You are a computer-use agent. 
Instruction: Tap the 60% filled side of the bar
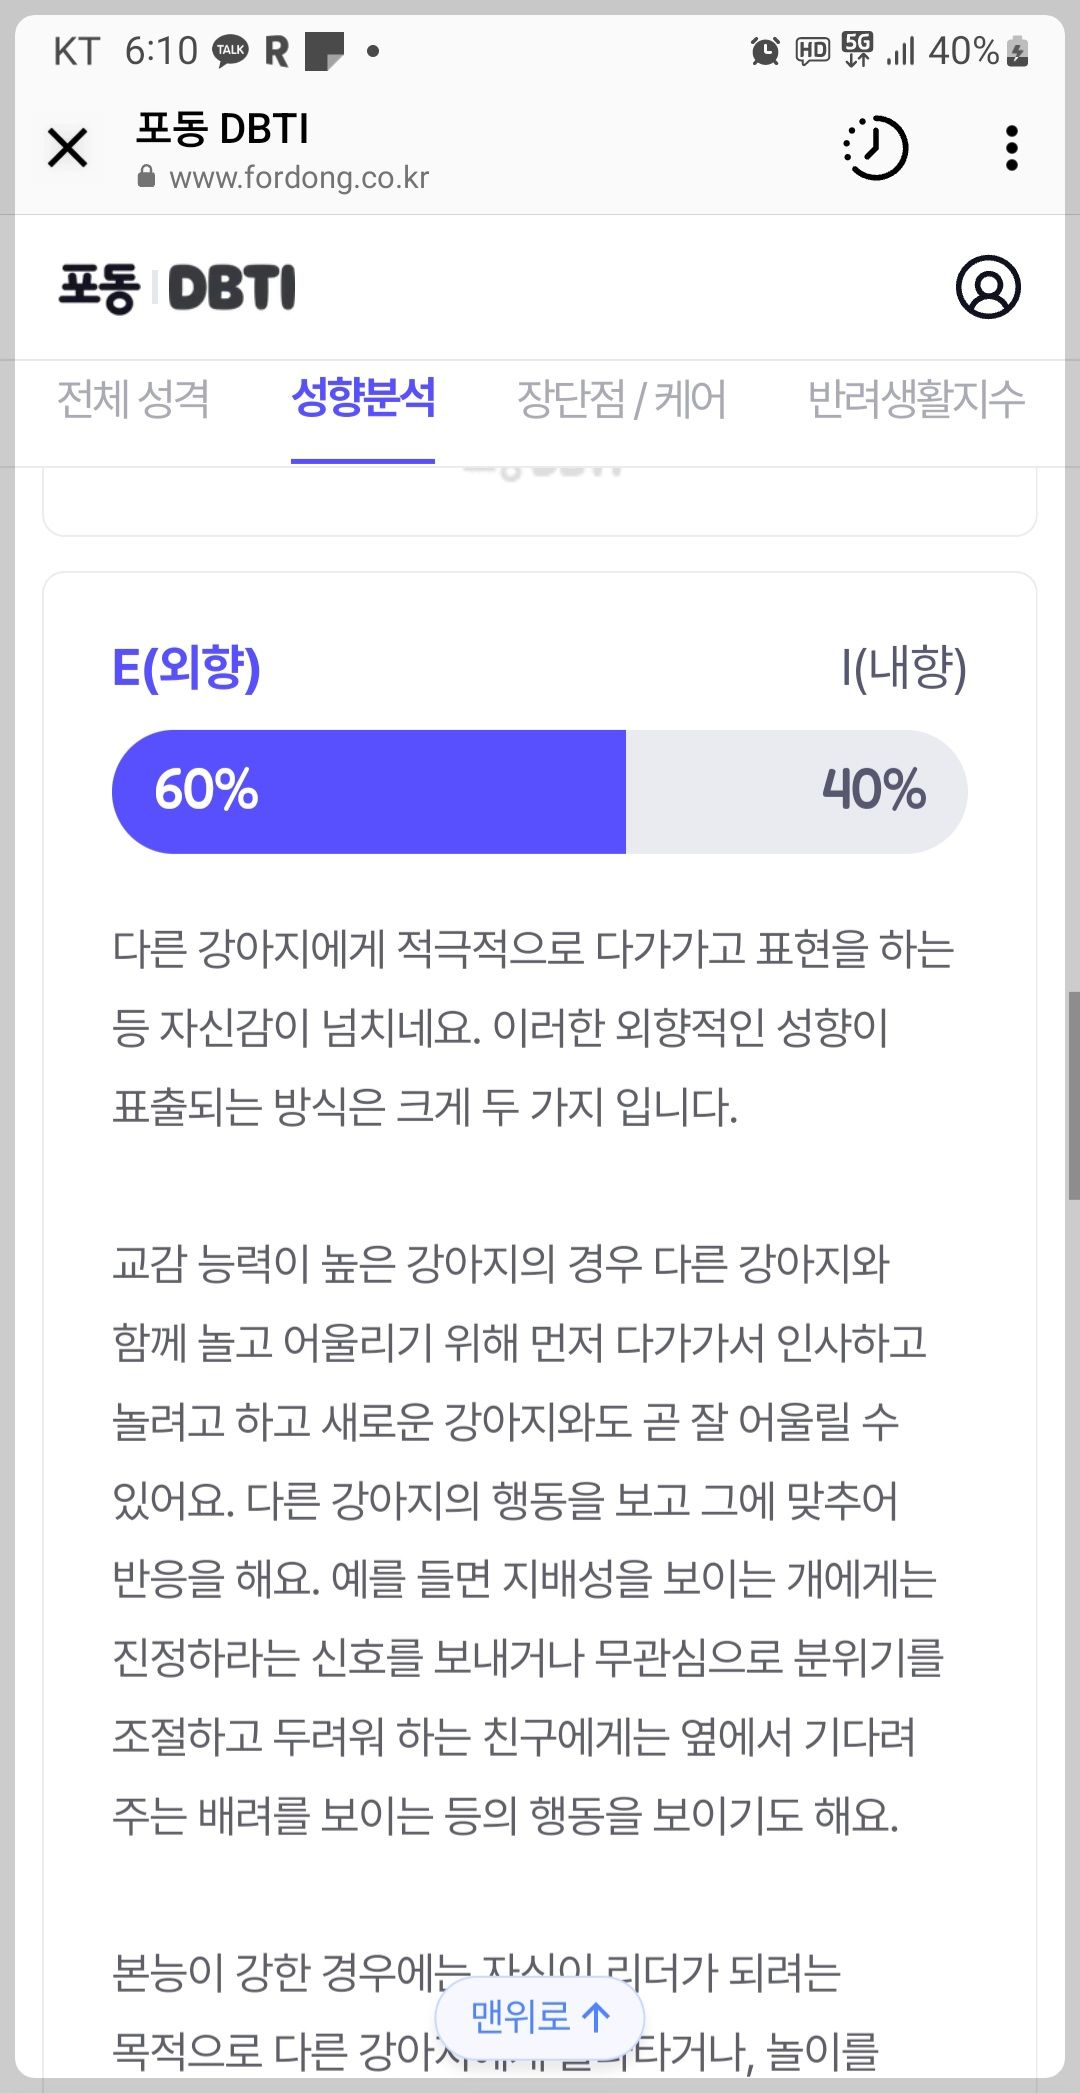370,790
